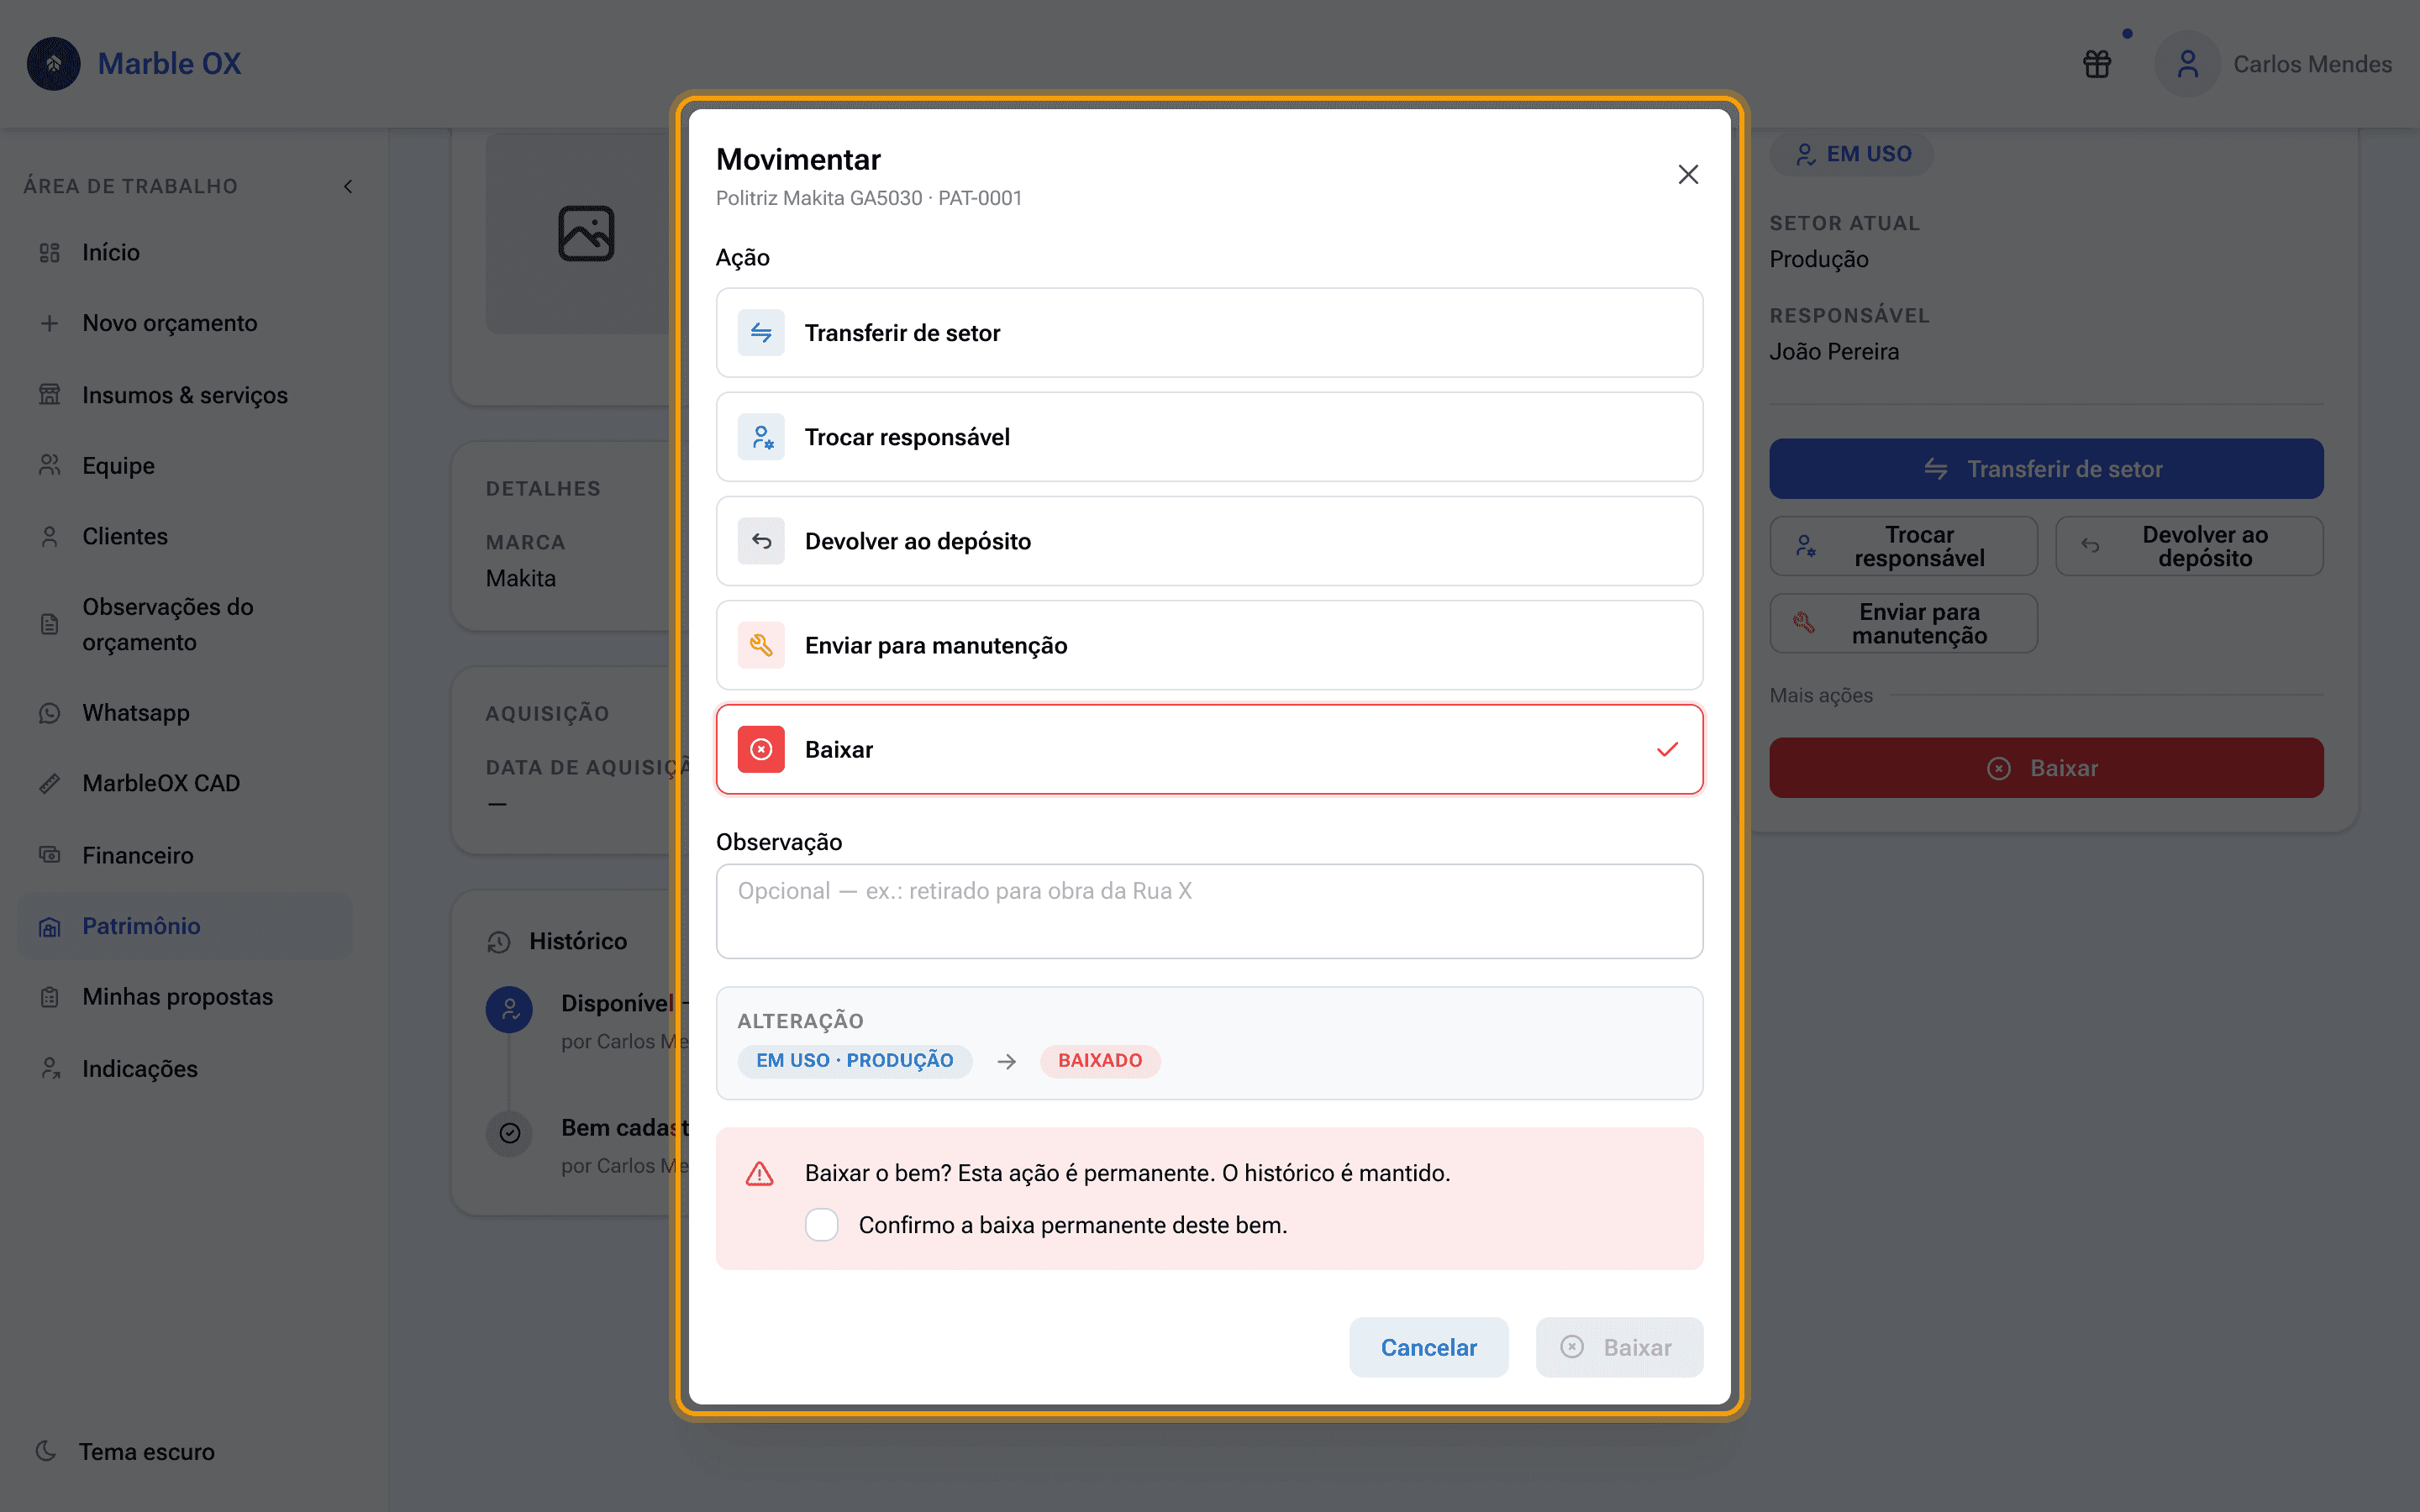Click the image placeholder icon of the asset

[586, 233]
